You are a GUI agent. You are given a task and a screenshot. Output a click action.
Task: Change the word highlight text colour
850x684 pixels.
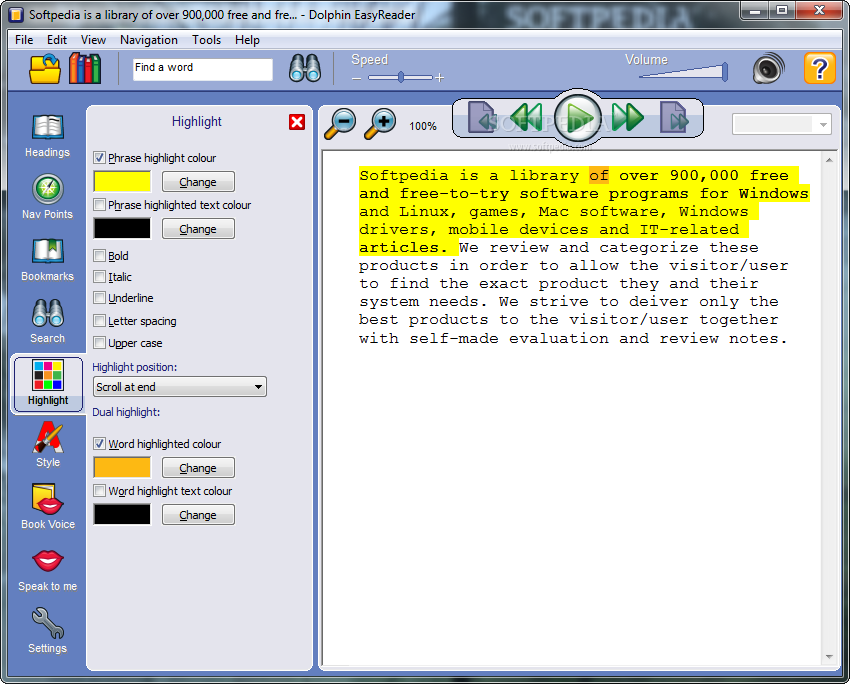198,515
